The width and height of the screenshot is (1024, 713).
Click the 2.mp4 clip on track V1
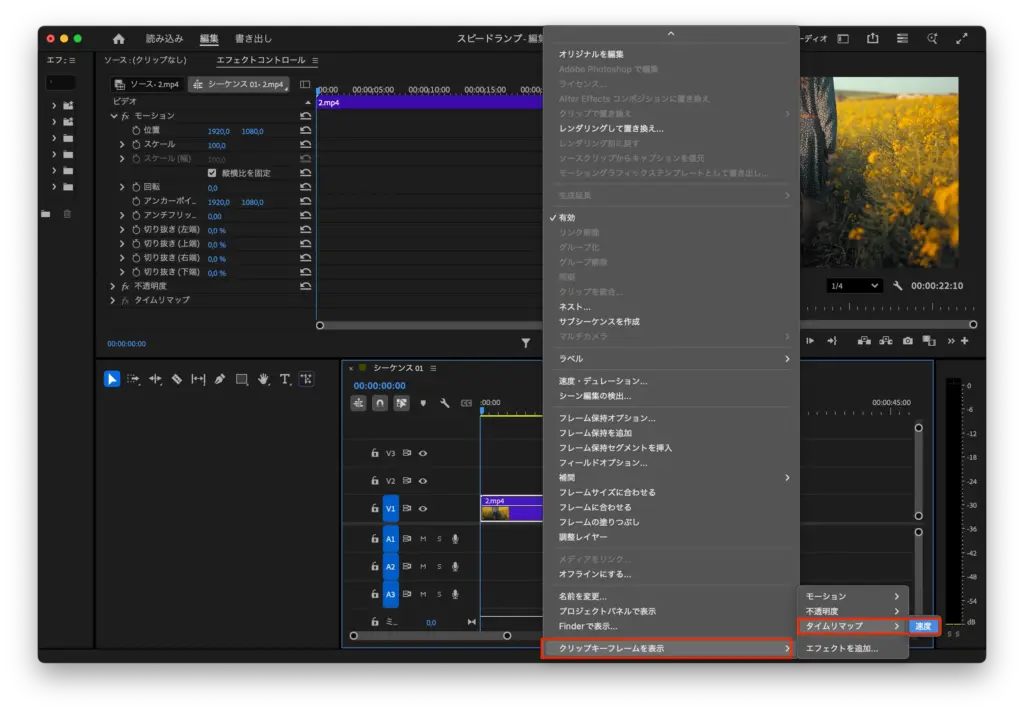click(x=511, y=509)
